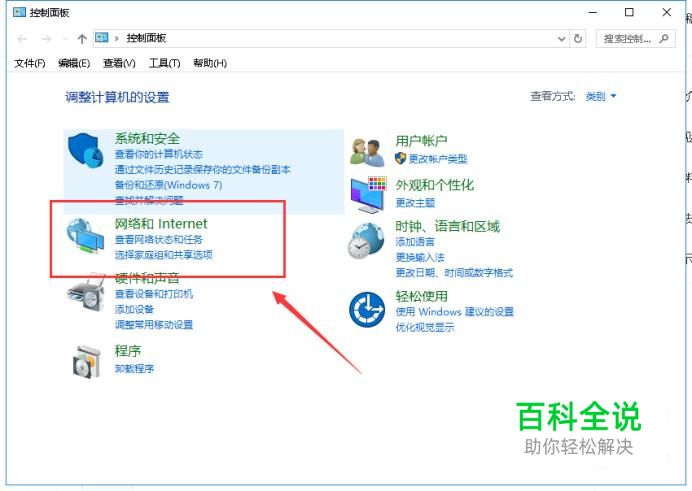Click 调整常用移动设置 link
The height and width of the screenshot is (491, 692).
click(x=154, y=325)
